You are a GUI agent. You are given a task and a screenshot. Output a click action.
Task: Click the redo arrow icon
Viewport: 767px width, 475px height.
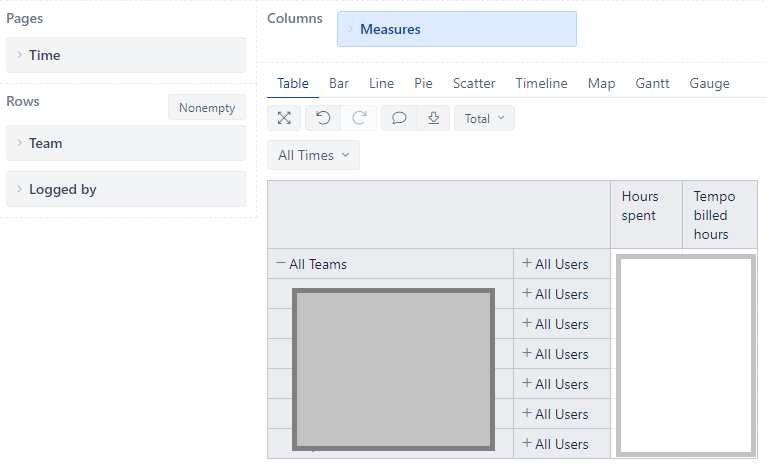(359, 118)
